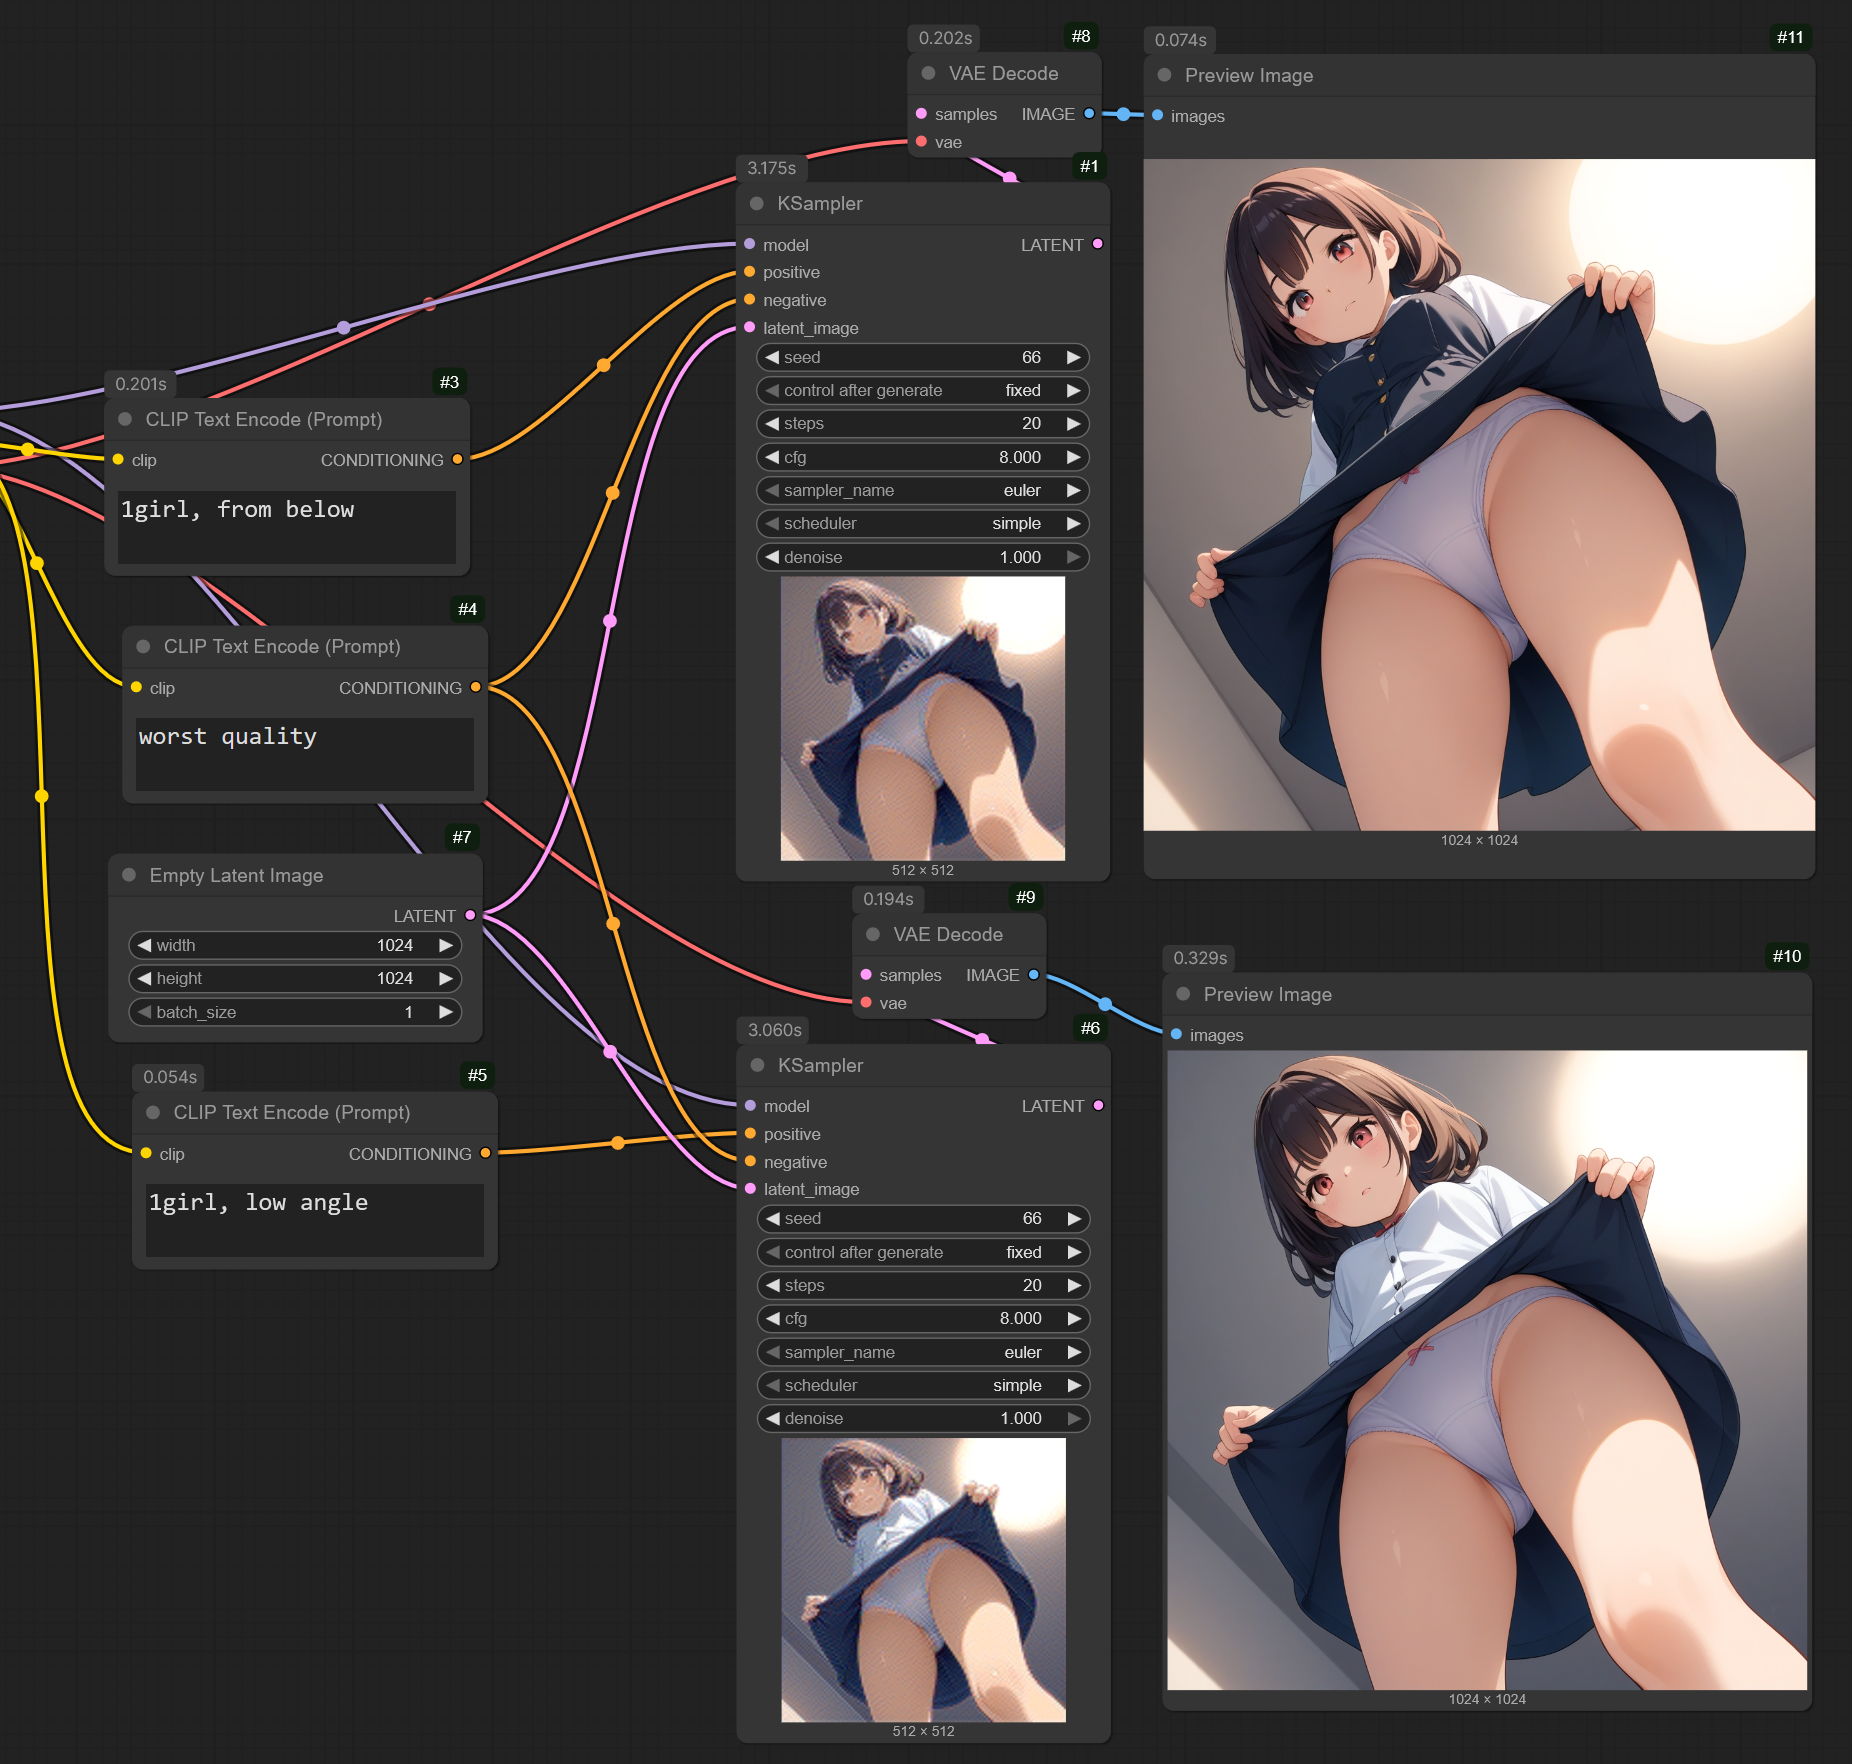
Task: Reduce denoise with left arrow in KSampler #1
Action: tap(772, 557)
